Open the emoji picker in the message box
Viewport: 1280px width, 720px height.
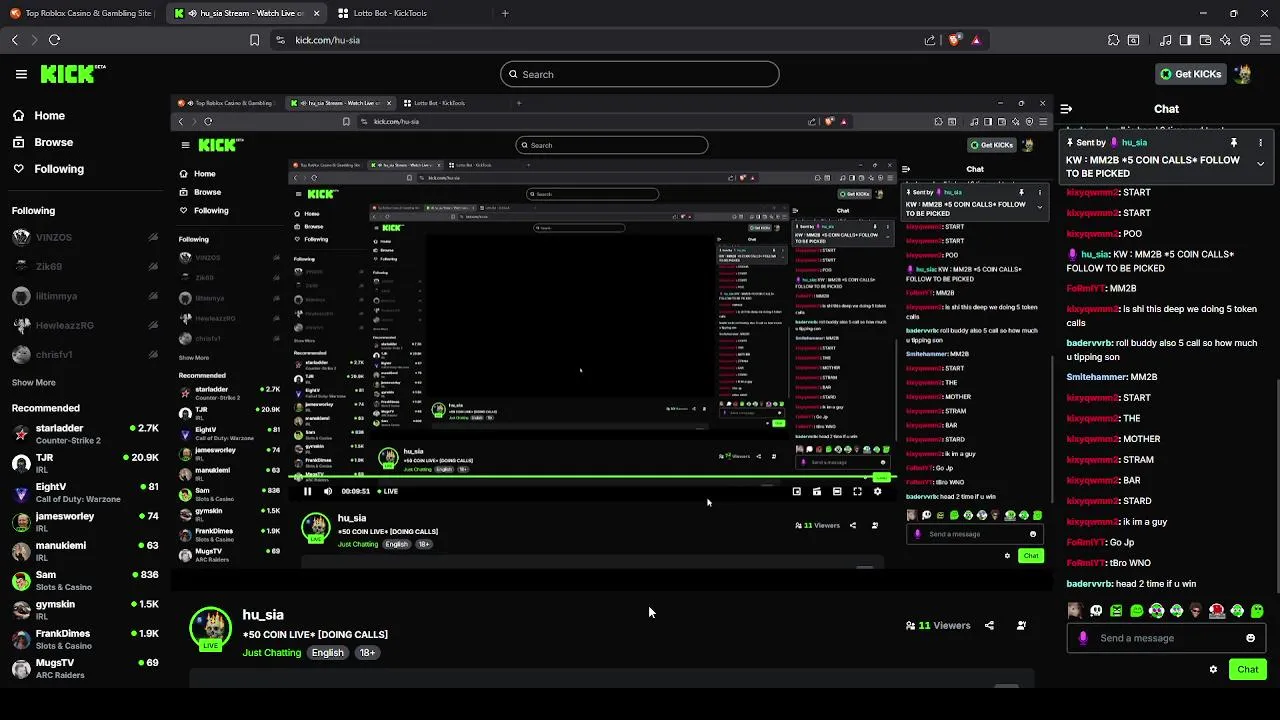tap(1250, 638)
